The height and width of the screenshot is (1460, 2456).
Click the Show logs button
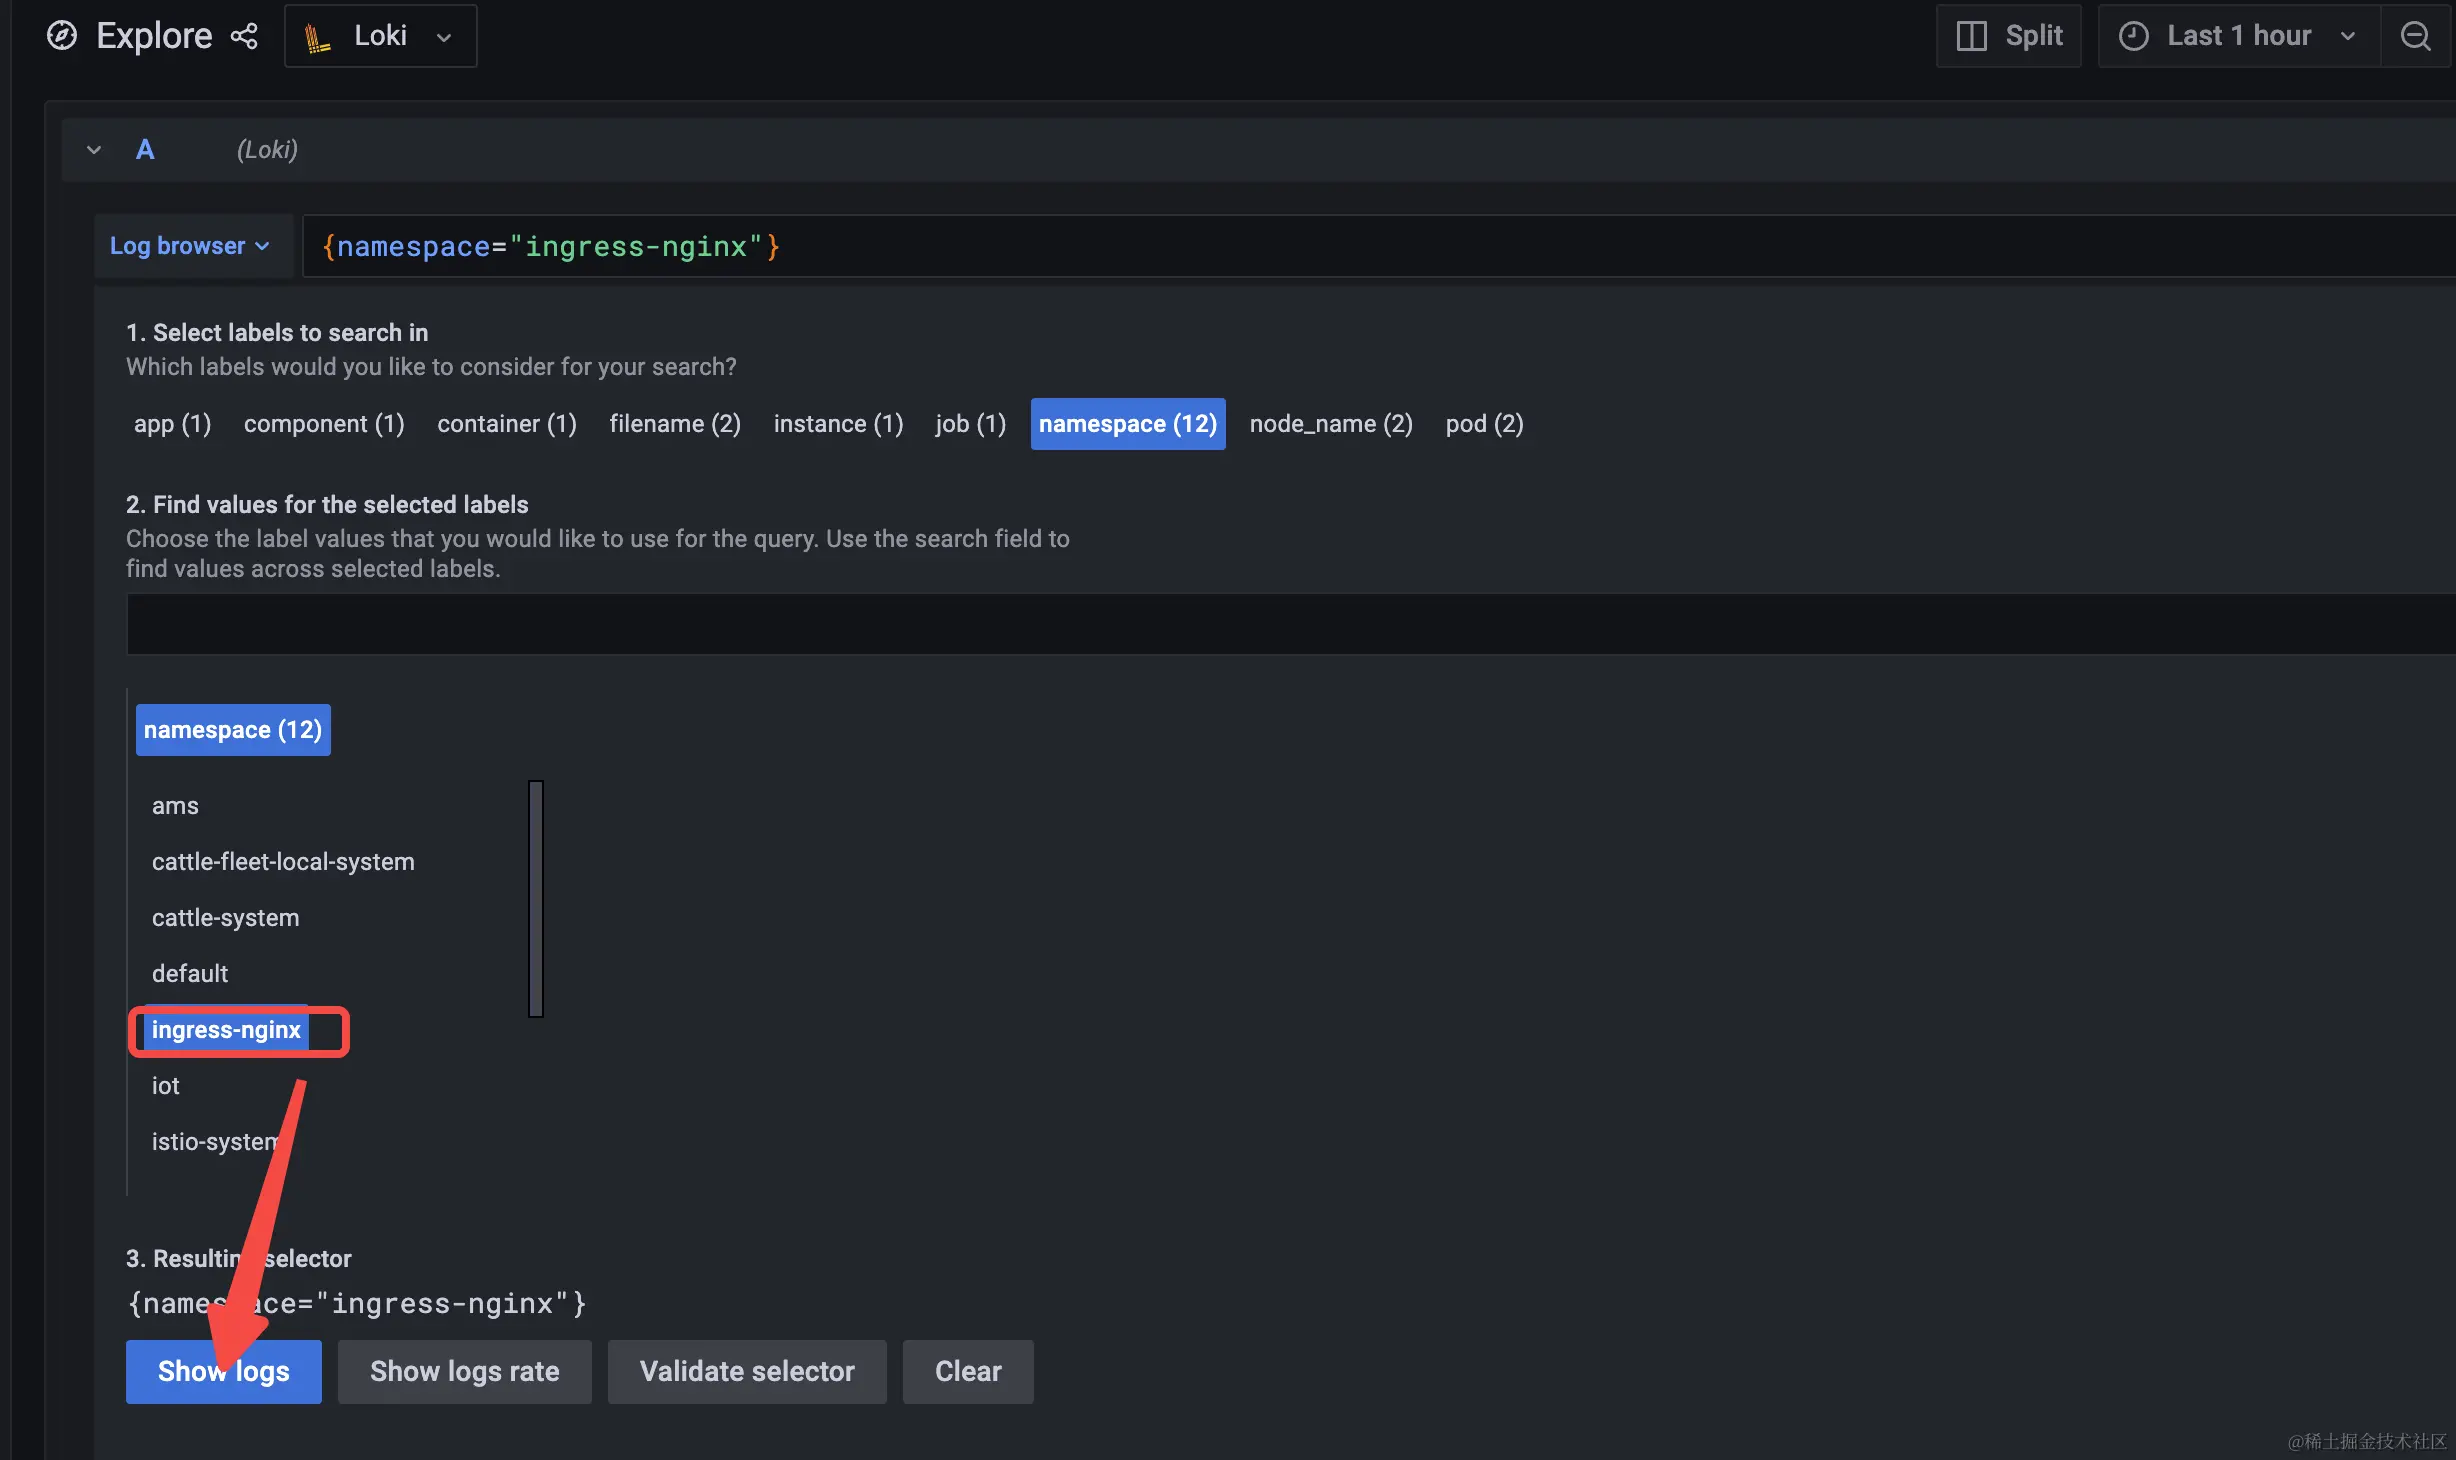[x=224, y=1372]
